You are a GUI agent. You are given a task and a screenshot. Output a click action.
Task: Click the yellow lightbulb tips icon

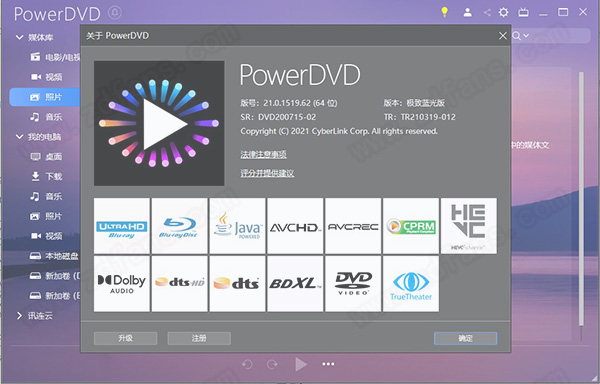coord(444,12)
